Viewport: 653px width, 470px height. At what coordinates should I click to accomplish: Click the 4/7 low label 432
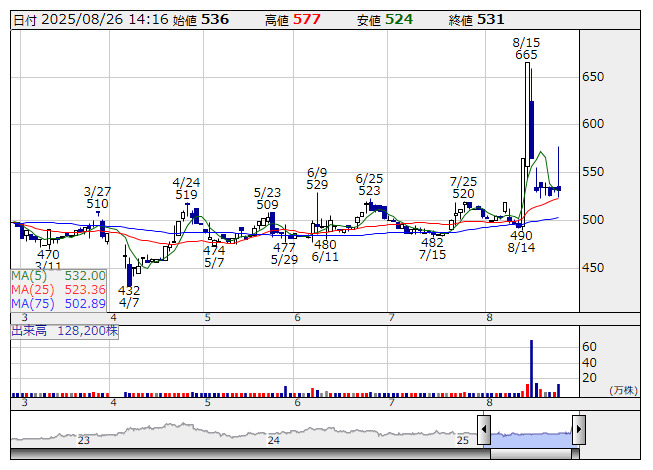point(129,290)
